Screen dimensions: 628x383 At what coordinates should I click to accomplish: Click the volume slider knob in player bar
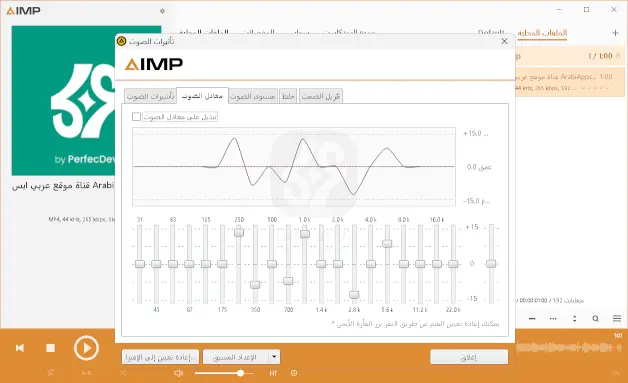point(240,373)
